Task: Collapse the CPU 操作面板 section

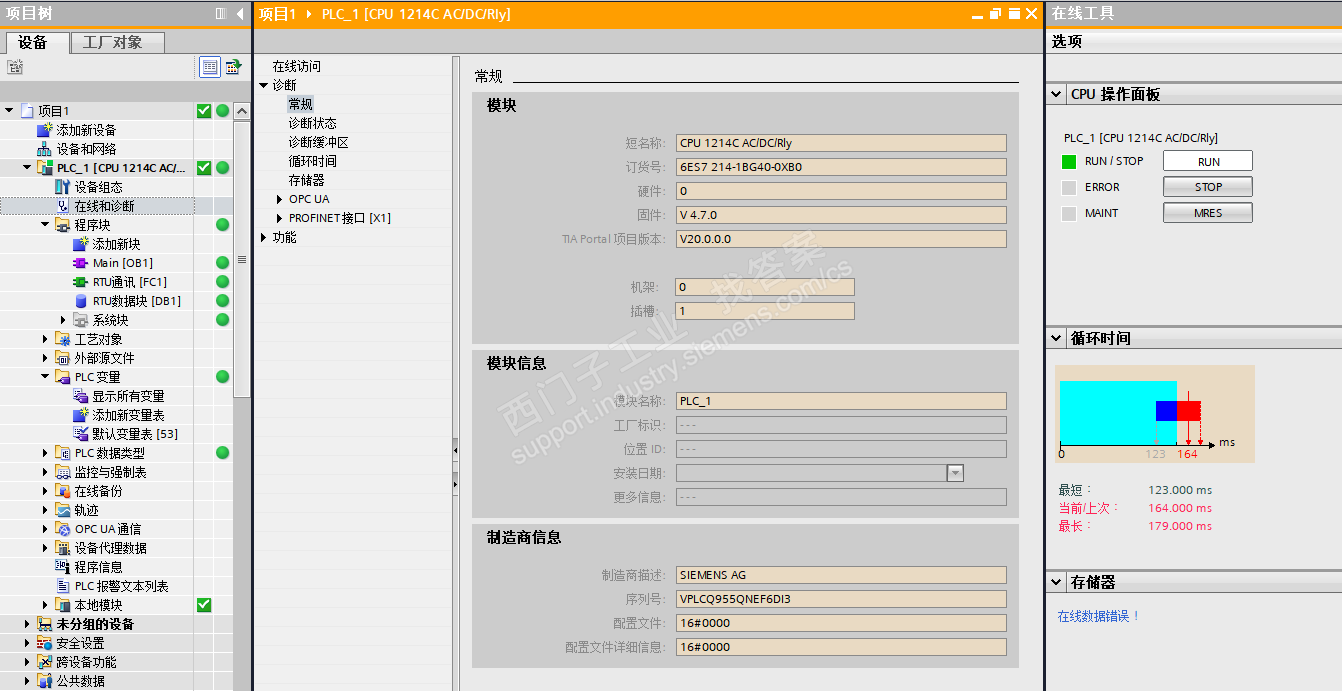Action: [1056, 94]
